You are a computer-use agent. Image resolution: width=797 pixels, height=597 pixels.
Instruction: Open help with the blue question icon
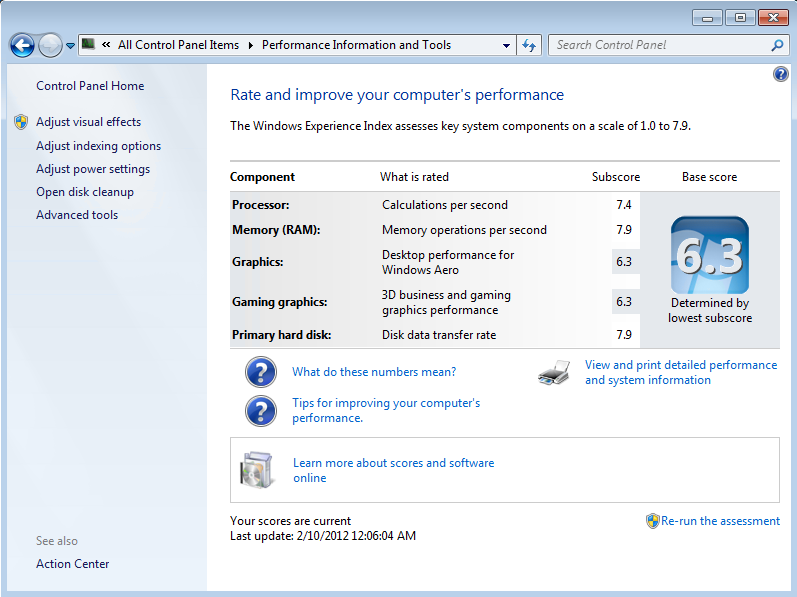click(x=781, y=74)
